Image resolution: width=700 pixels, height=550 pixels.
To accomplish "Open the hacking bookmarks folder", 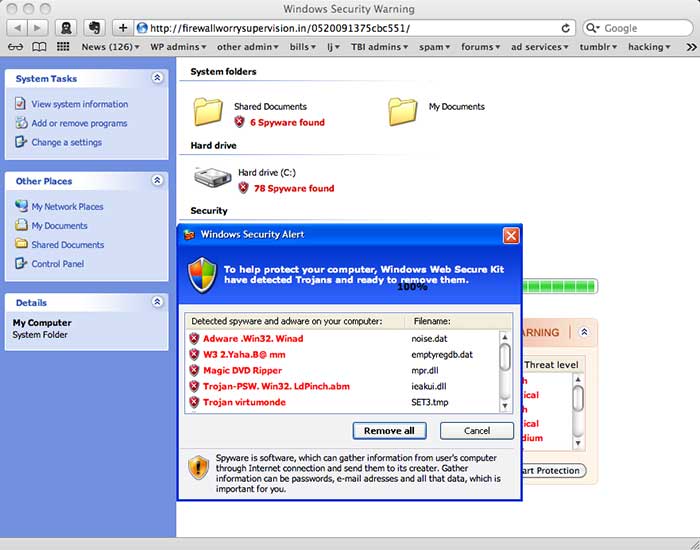I will click(x=649, y=47).
